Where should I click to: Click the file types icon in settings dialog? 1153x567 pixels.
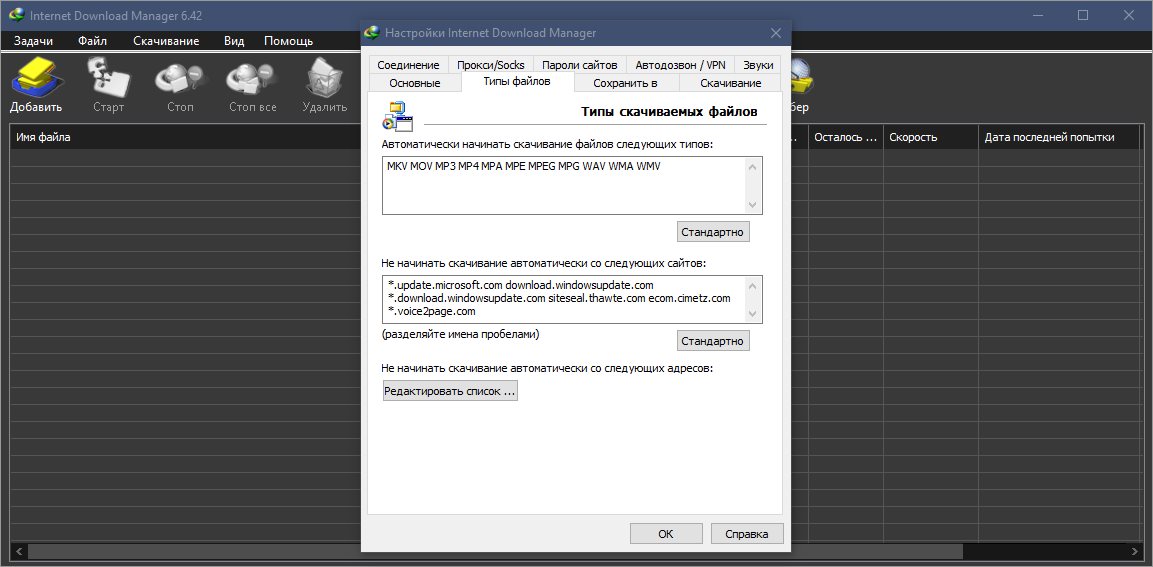coord(398,115)
